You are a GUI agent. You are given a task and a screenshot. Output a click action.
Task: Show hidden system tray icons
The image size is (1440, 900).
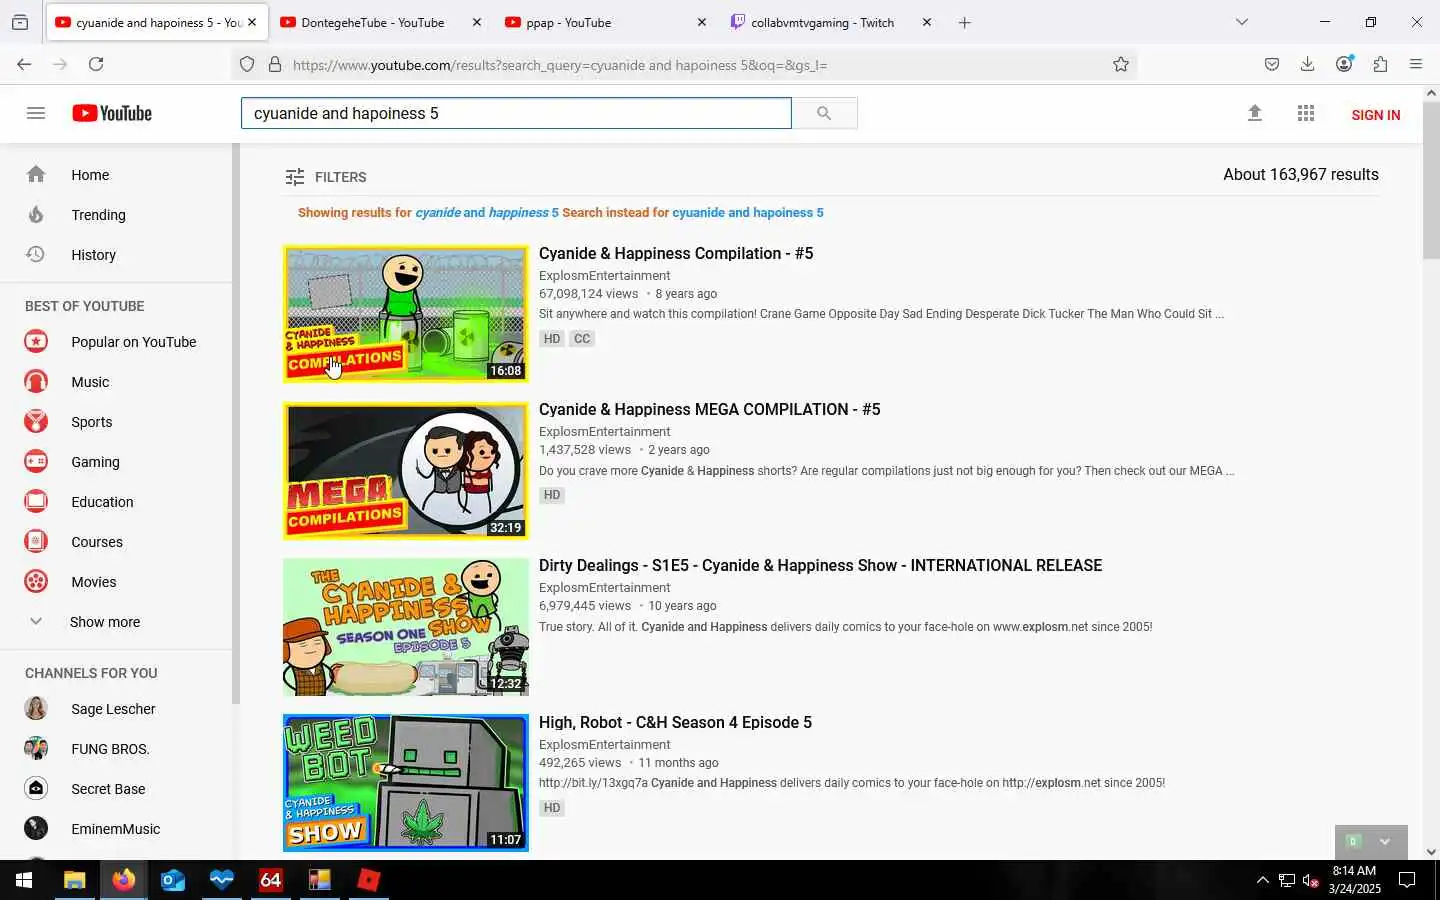1262,880
